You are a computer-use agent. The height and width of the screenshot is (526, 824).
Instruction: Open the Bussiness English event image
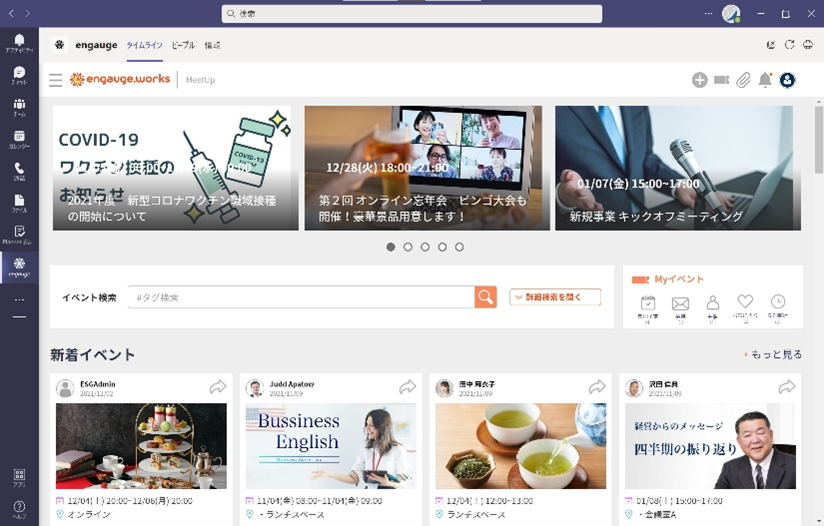tap(331, 446)
